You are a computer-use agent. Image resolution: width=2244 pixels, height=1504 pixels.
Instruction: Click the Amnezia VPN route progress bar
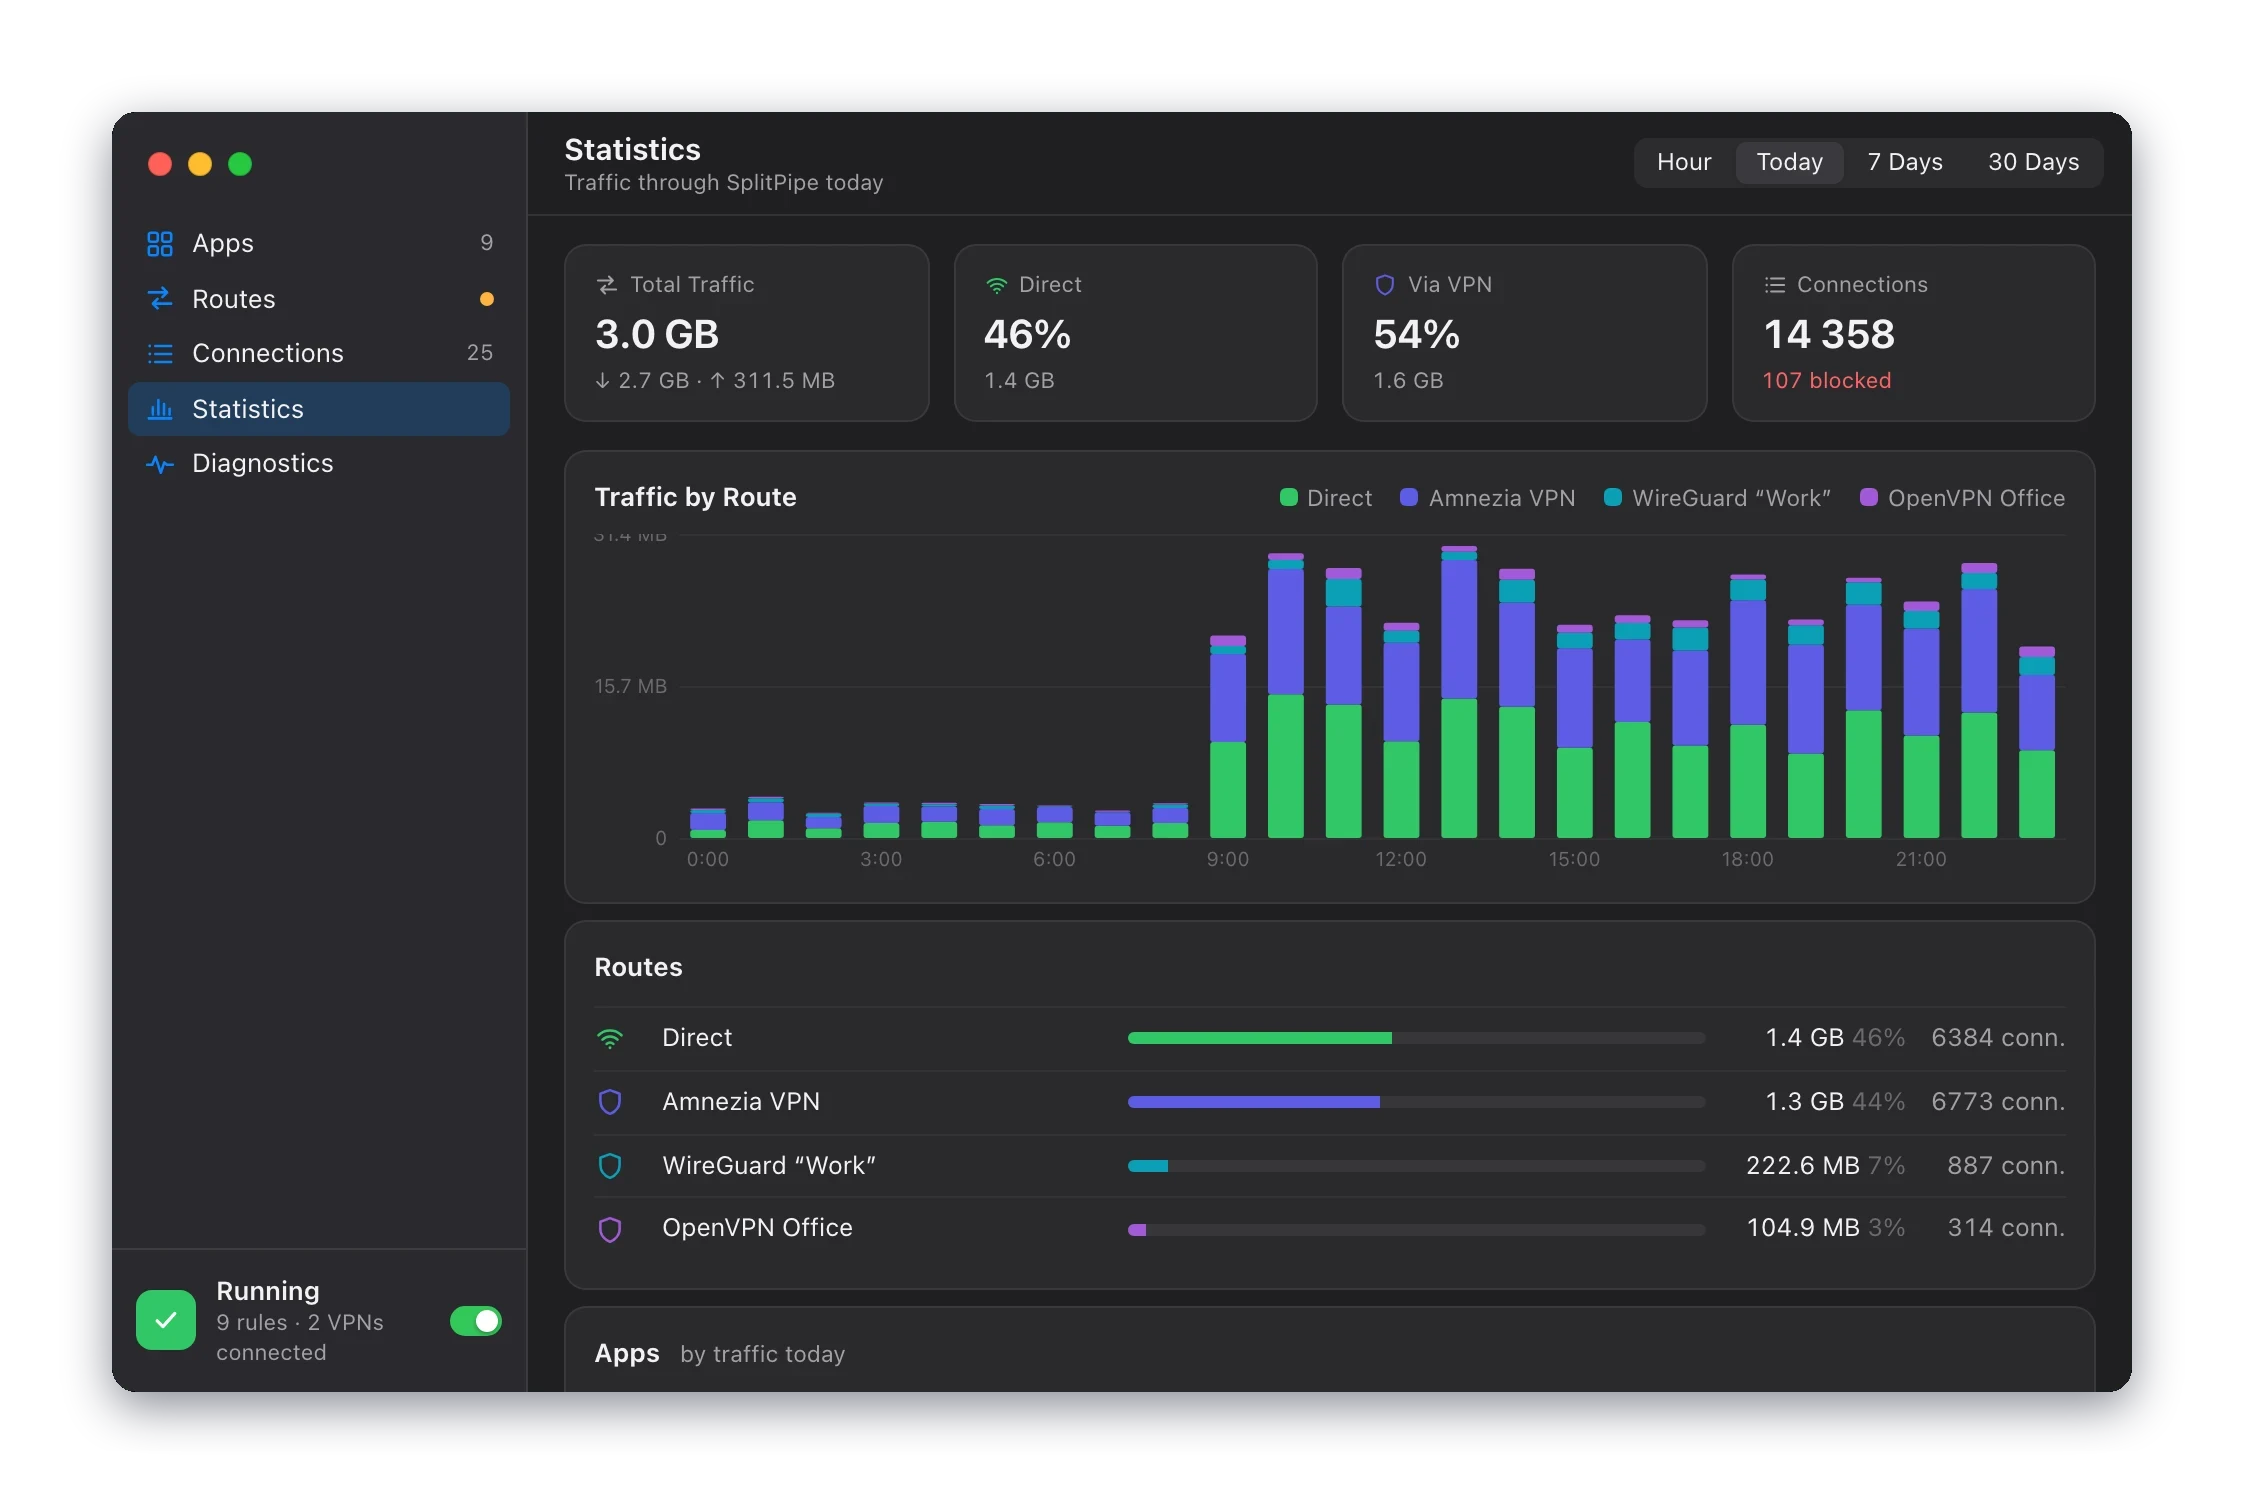point(1416,1102)
